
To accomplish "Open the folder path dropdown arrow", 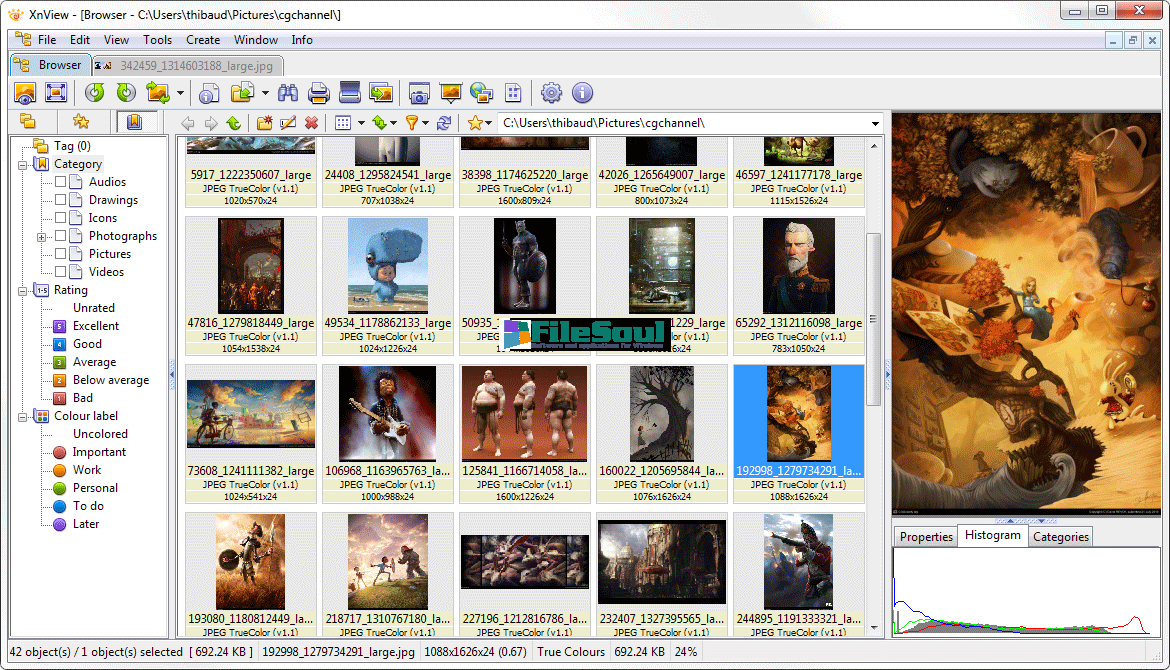I will click(875, 123).
